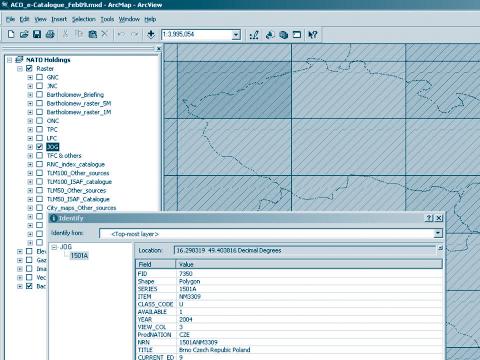Viewport: 480px width, 360px height.
Task: Open the Insert menu
Action: pyautogui.click(x=59, y=19)
